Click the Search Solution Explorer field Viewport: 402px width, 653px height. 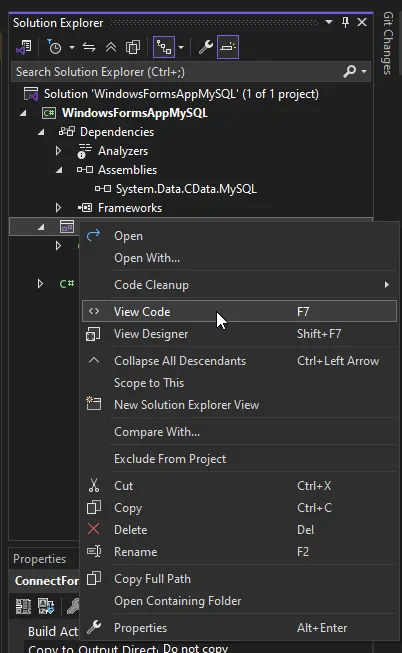(x=177, y=72)
